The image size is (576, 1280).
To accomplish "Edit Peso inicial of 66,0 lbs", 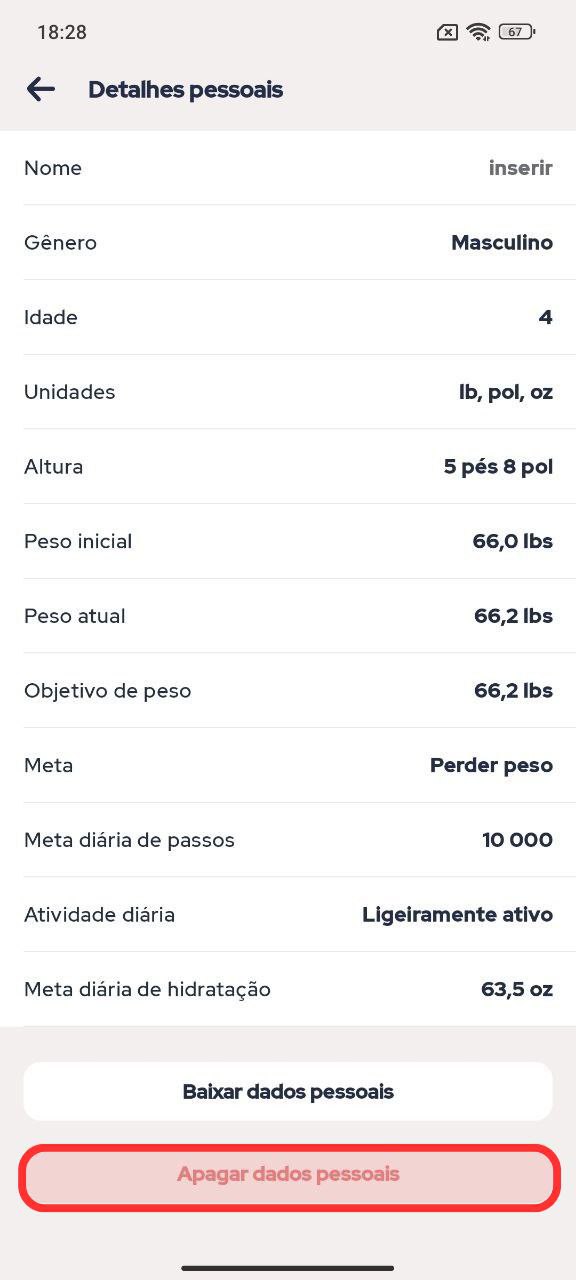I will pos(288,541).
